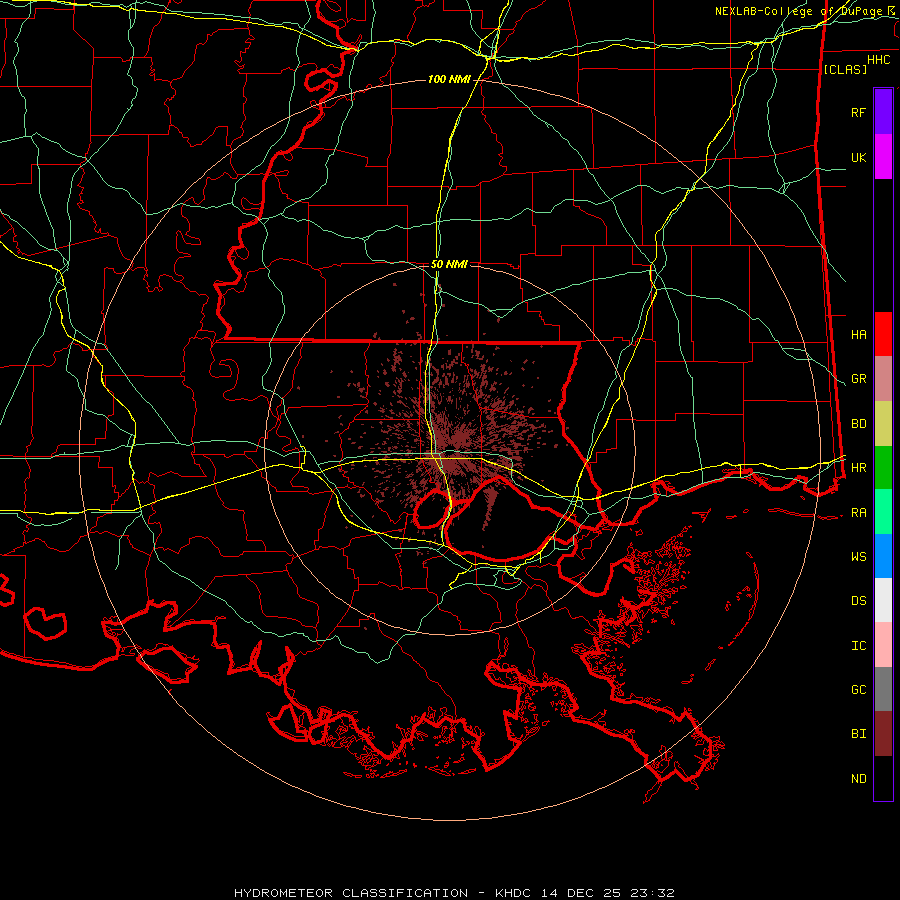The height and width of the screenshot is (900, 900).
Task: Click the 50 NMI range ring label
Action: coord(449,264)
